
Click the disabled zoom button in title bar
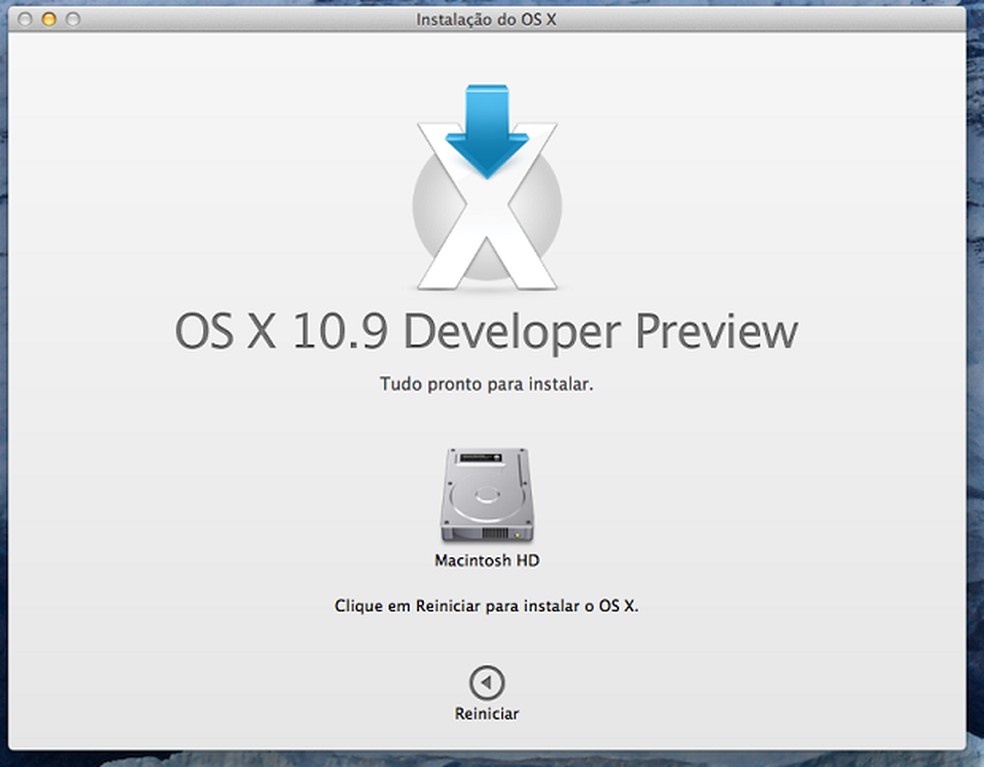tap(73, 19)
